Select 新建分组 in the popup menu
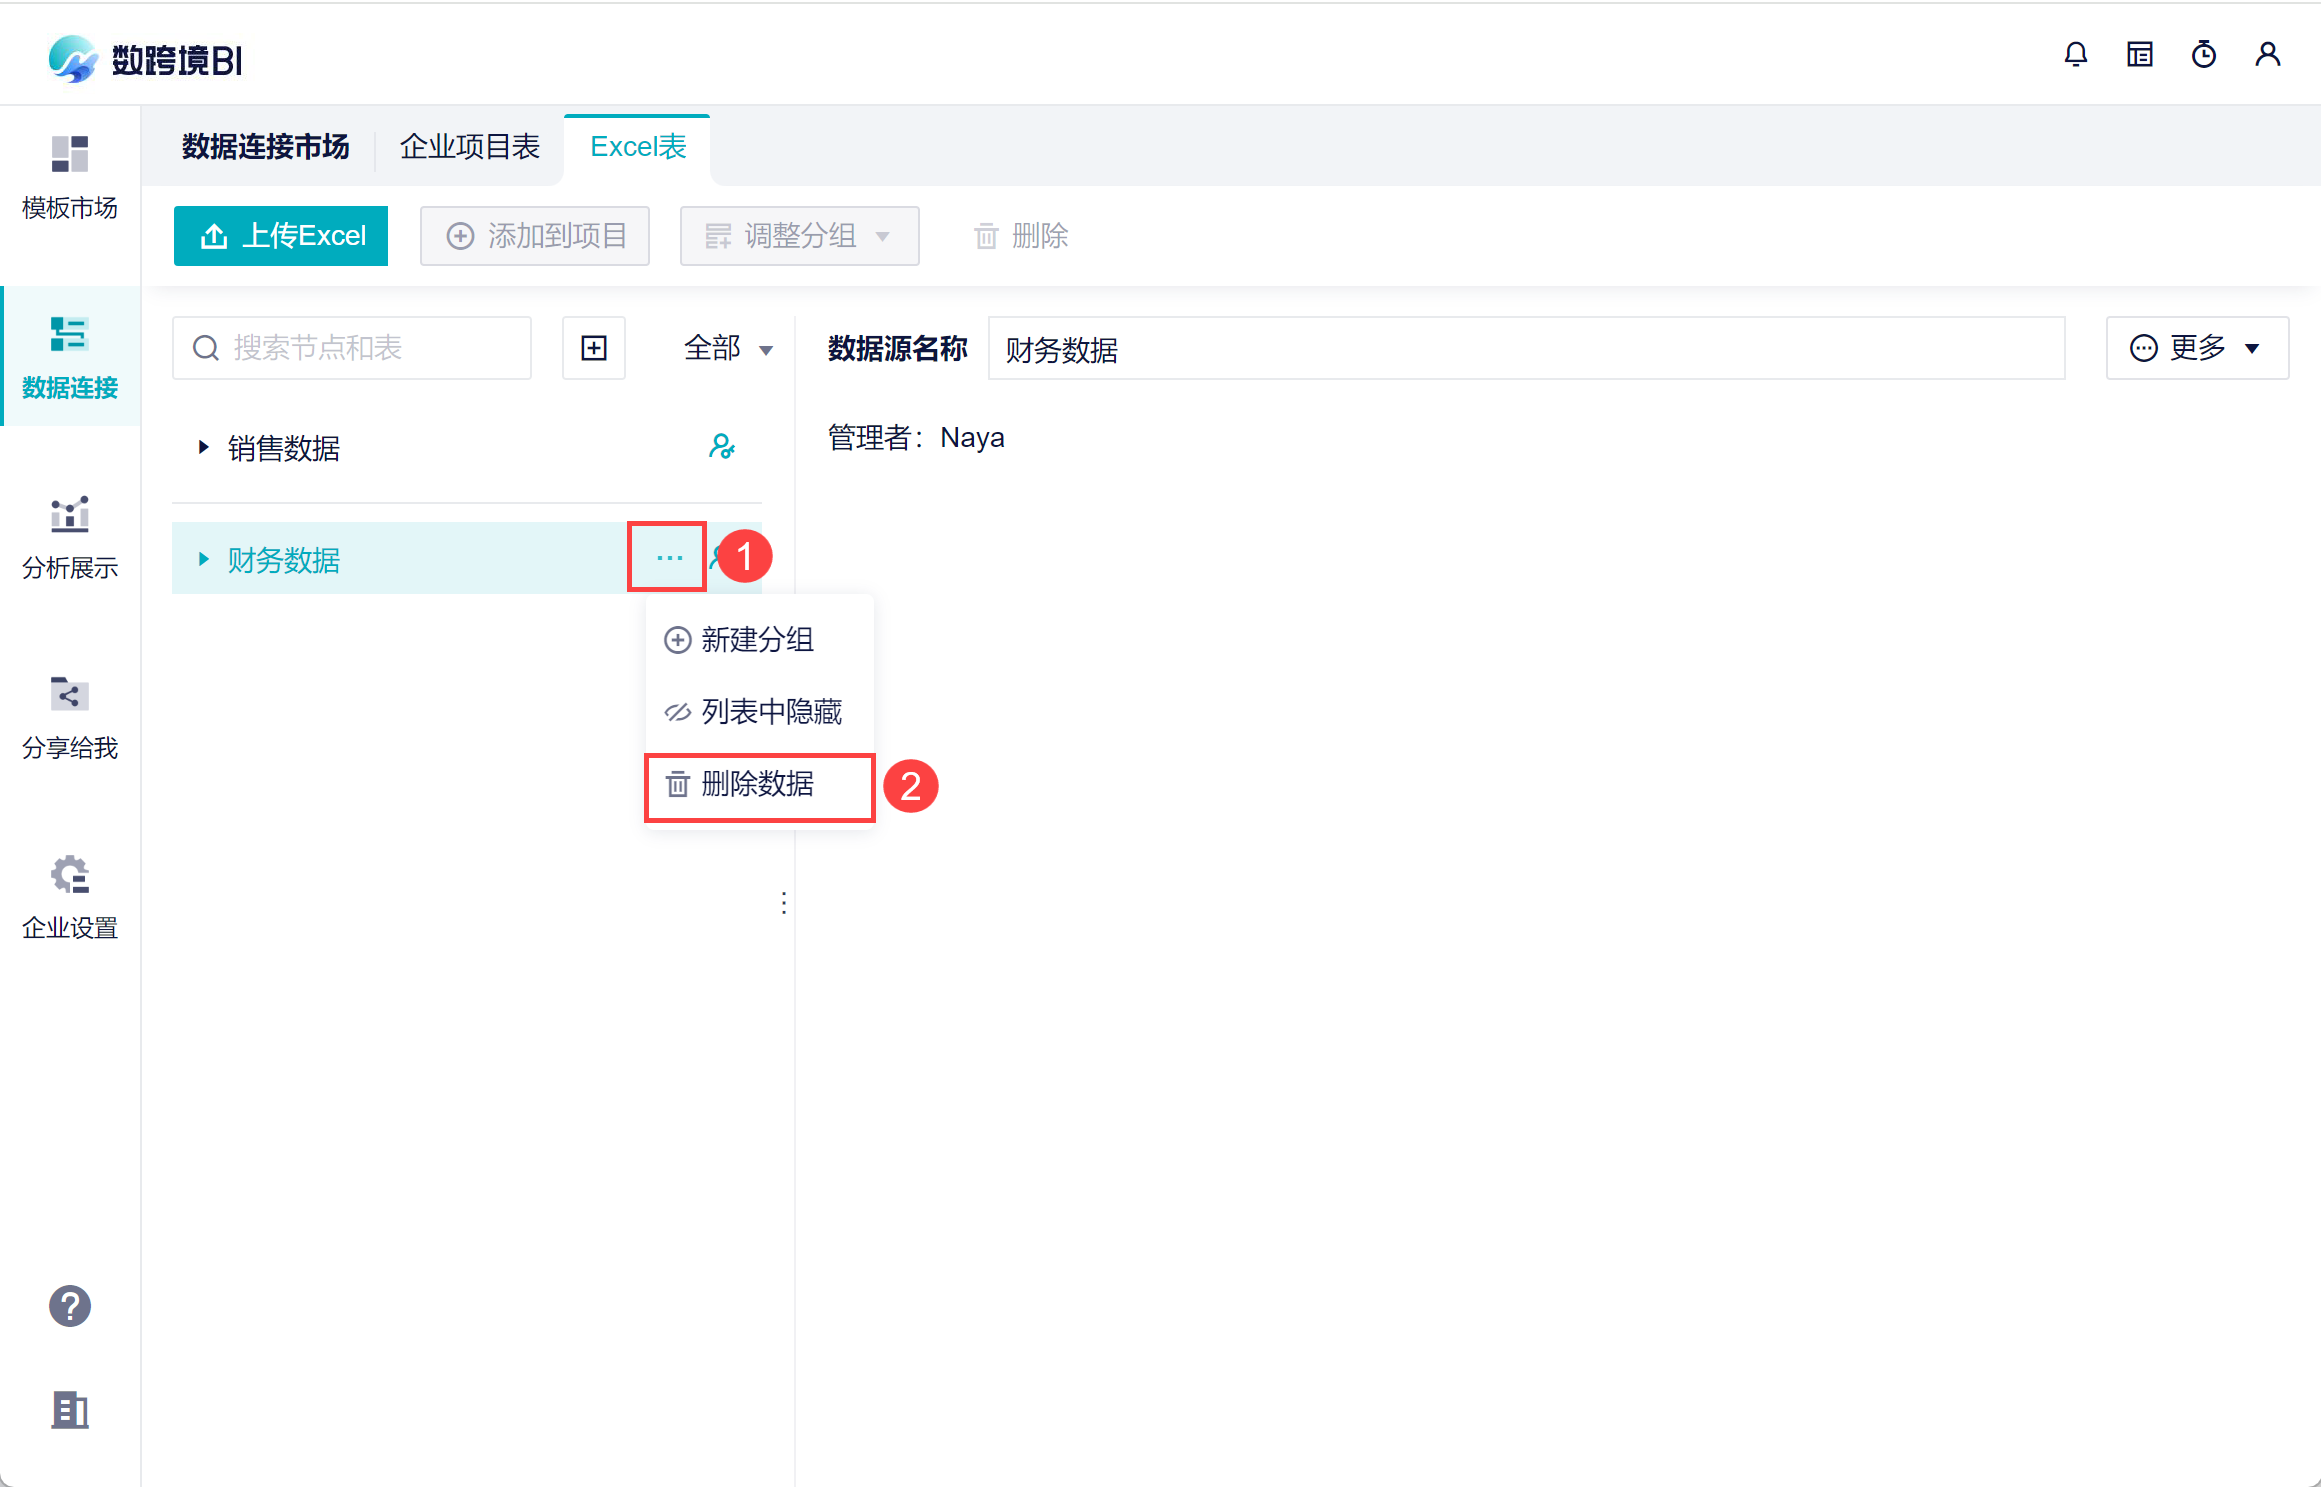The height and width of the screenshot is (1487, 2321). (x=758, y=640)
